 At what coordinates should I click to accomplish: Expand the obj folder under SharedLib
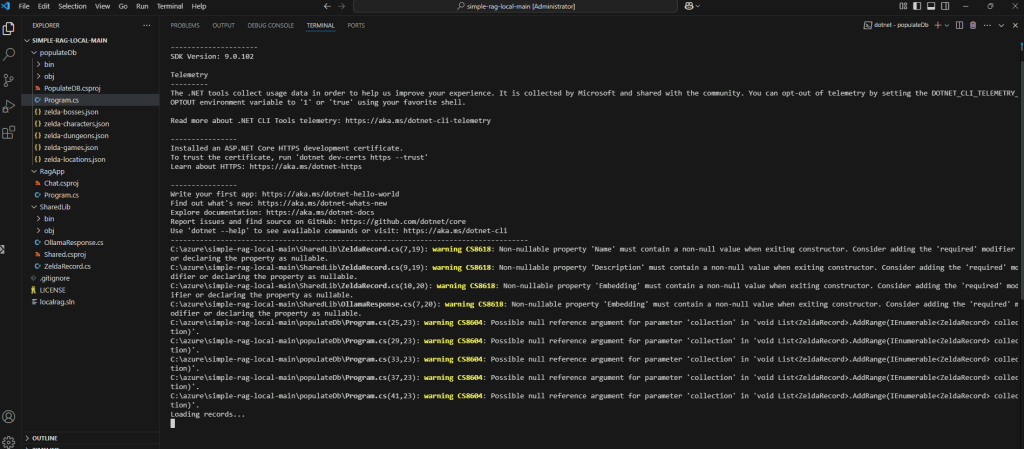[x=89, y=230]
